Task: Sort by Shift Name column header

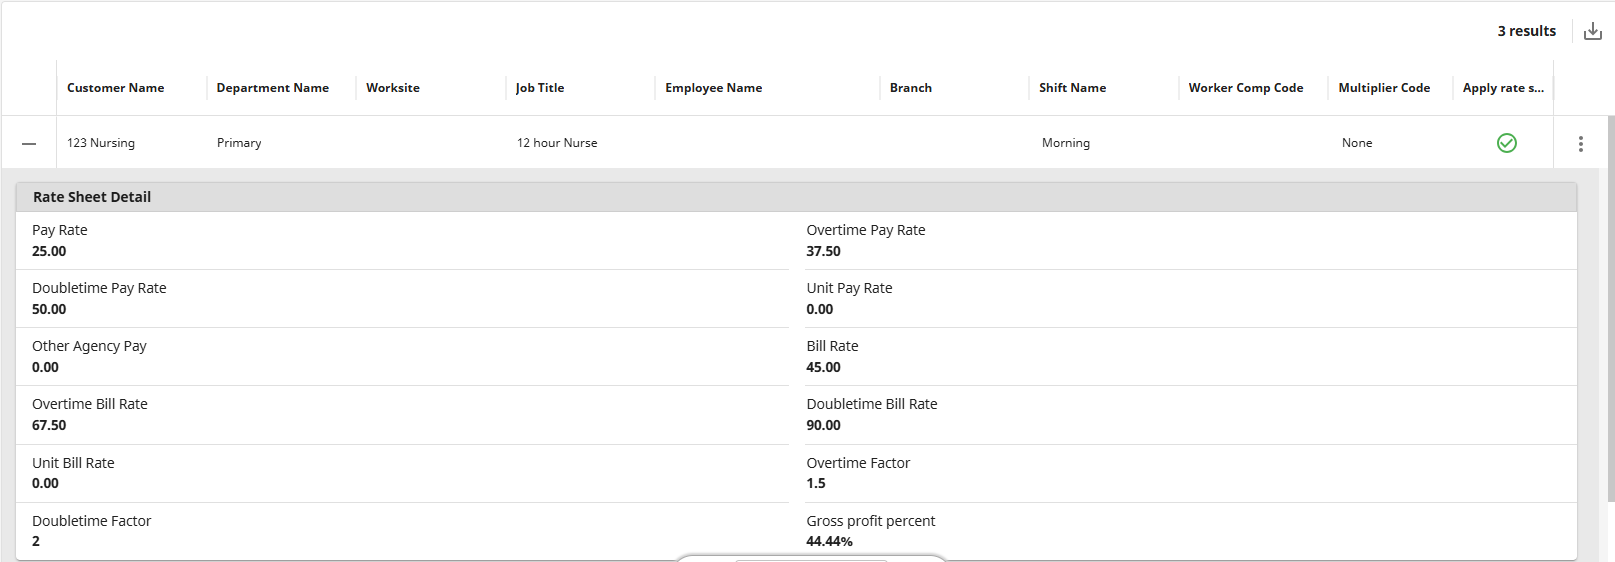Action: click(1072, 88)
